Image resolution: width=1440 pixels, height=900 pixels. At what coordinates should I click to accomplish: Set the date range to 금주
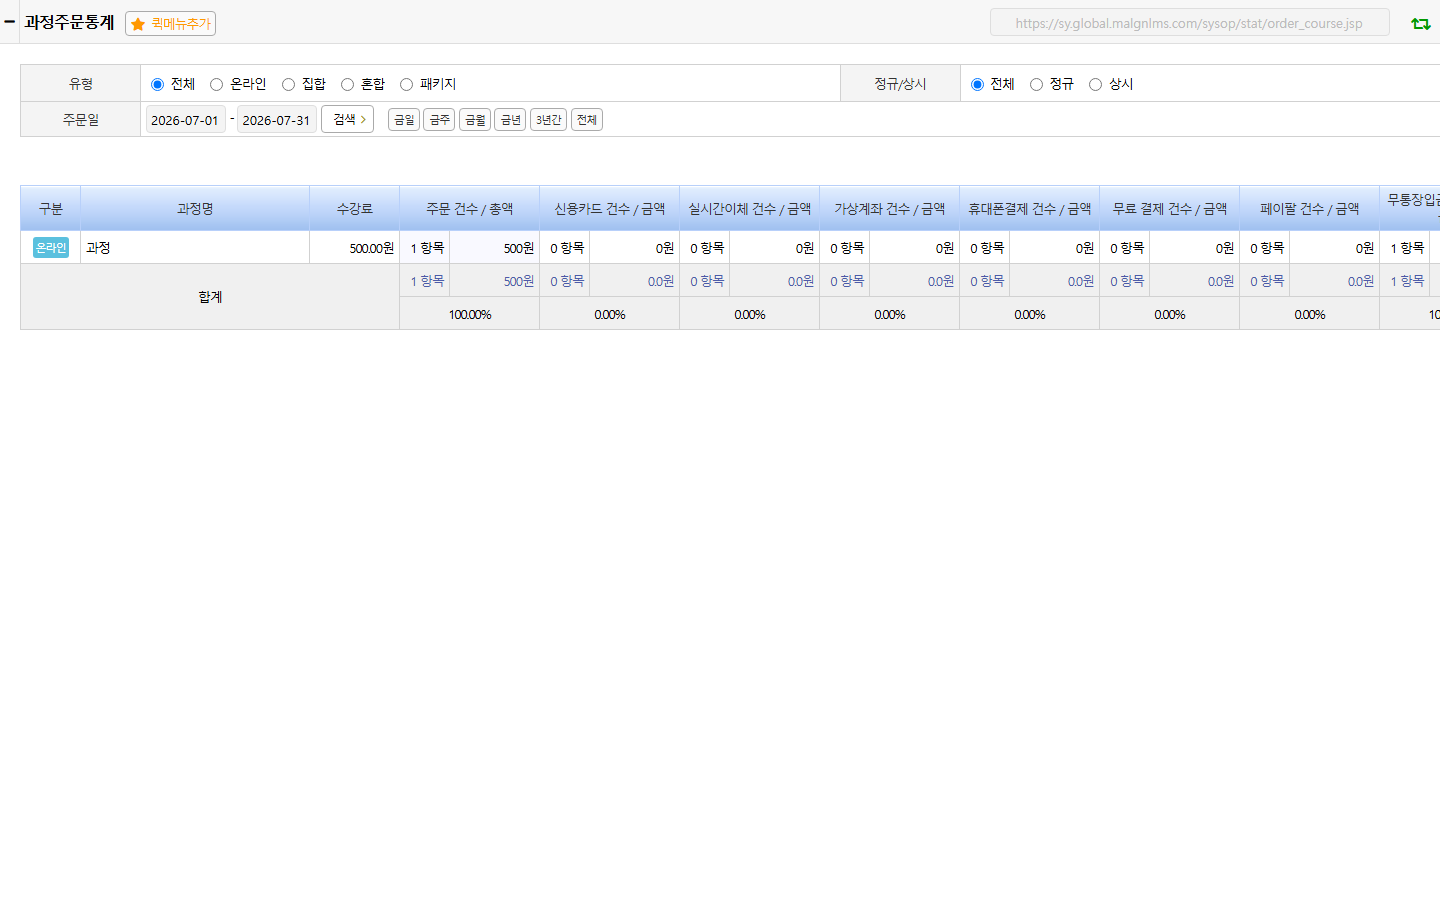[x=439, y=120]
